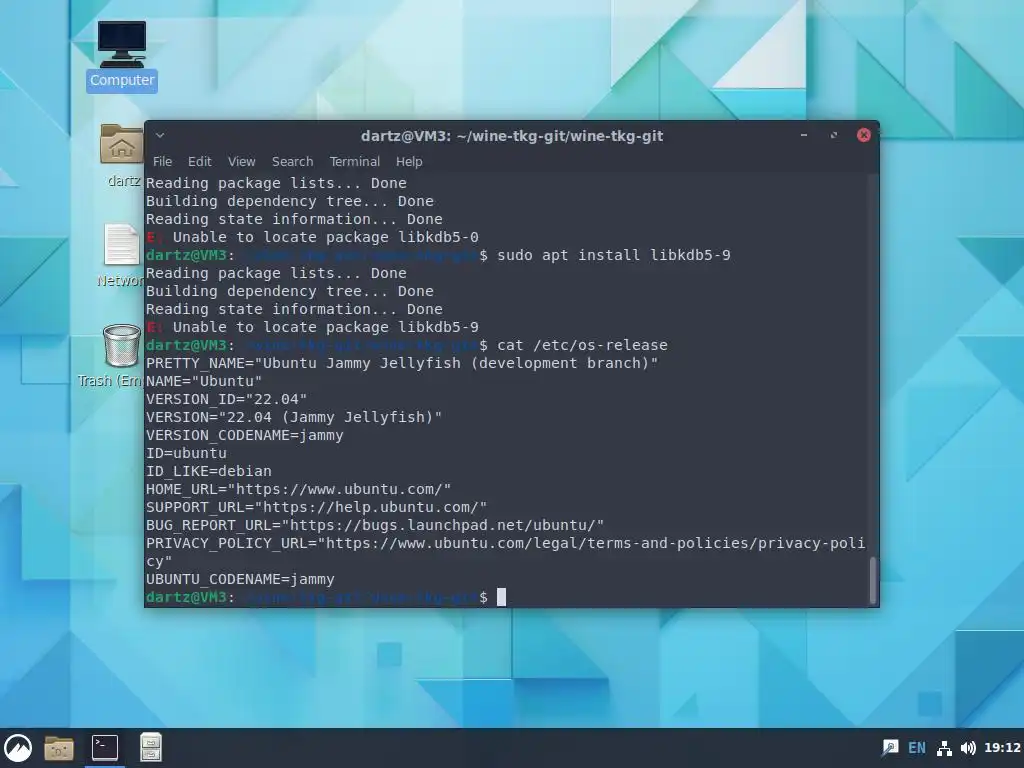The image size is (1024, 768).
Task: Select the terminal taskbar button
Action: coord(104,748)
